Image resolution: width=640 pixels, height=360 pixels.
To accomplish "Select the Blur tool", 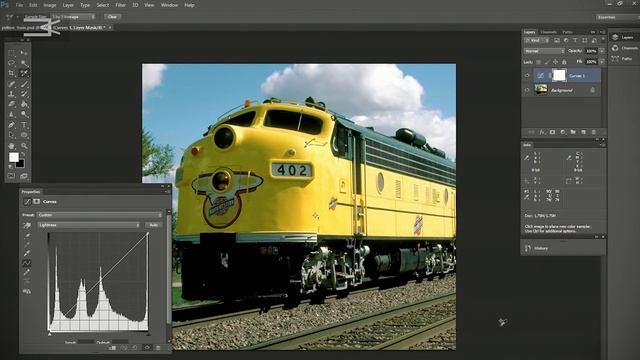I will click(x=11, y=115).
